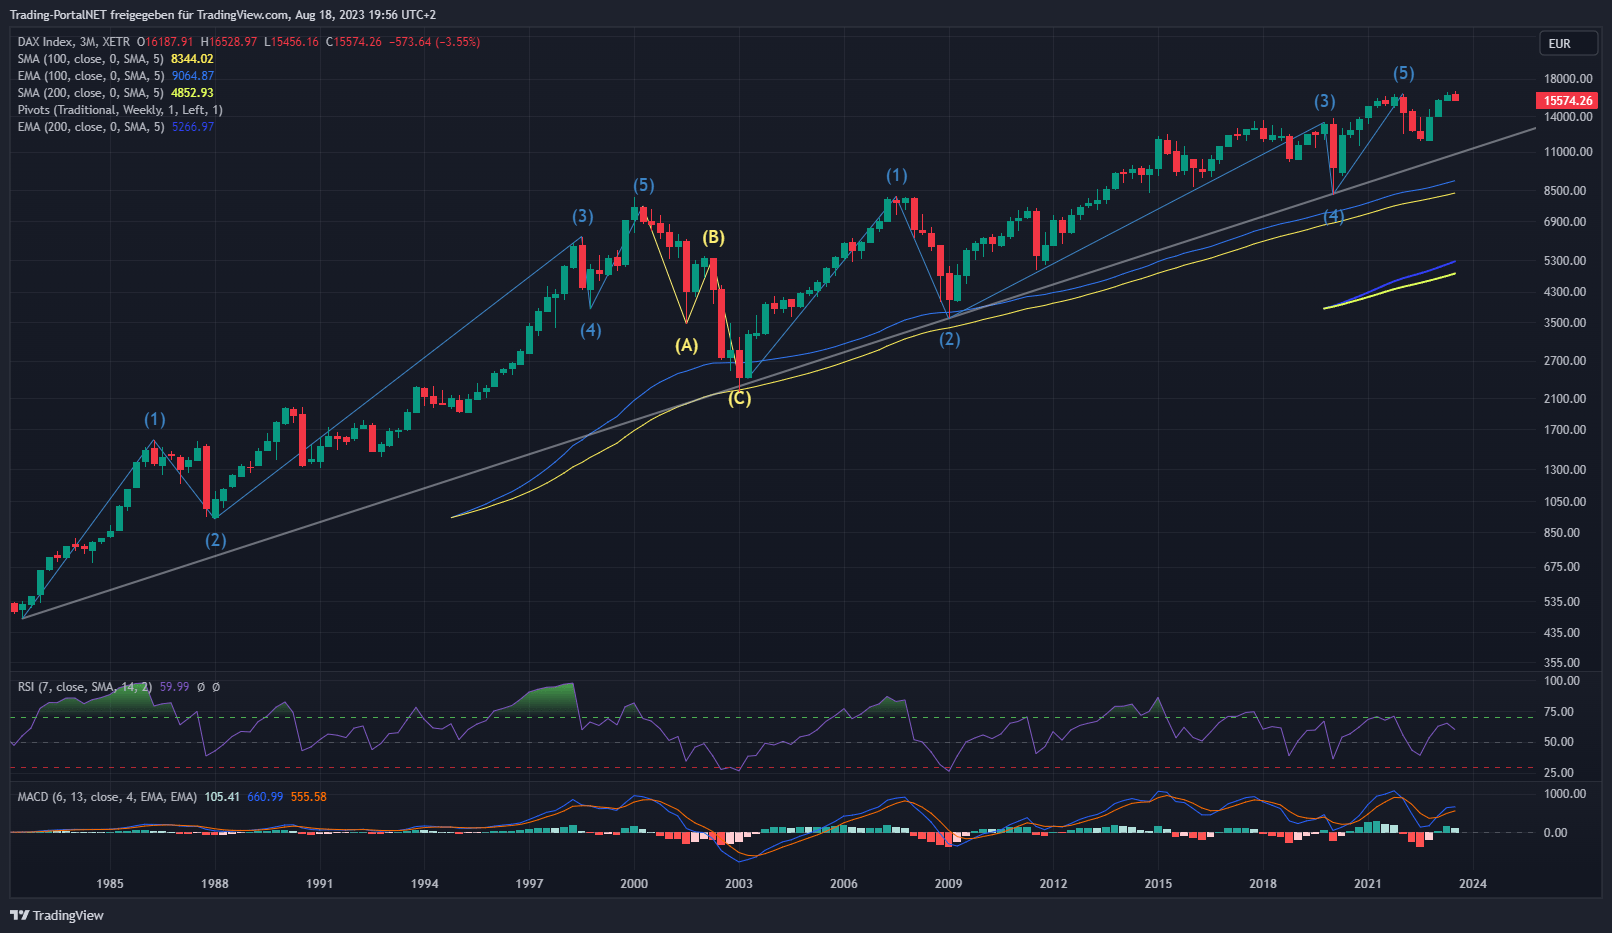Open the EUR currency selector

click(x=1566, y=43)
